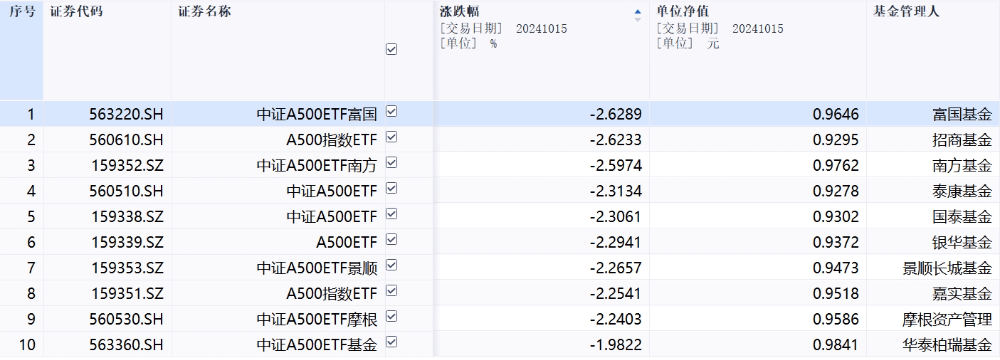This screenshot has width=1000, height=360.
Task: Click code cell 560530.SH
Action: click(x=127, y=319)
